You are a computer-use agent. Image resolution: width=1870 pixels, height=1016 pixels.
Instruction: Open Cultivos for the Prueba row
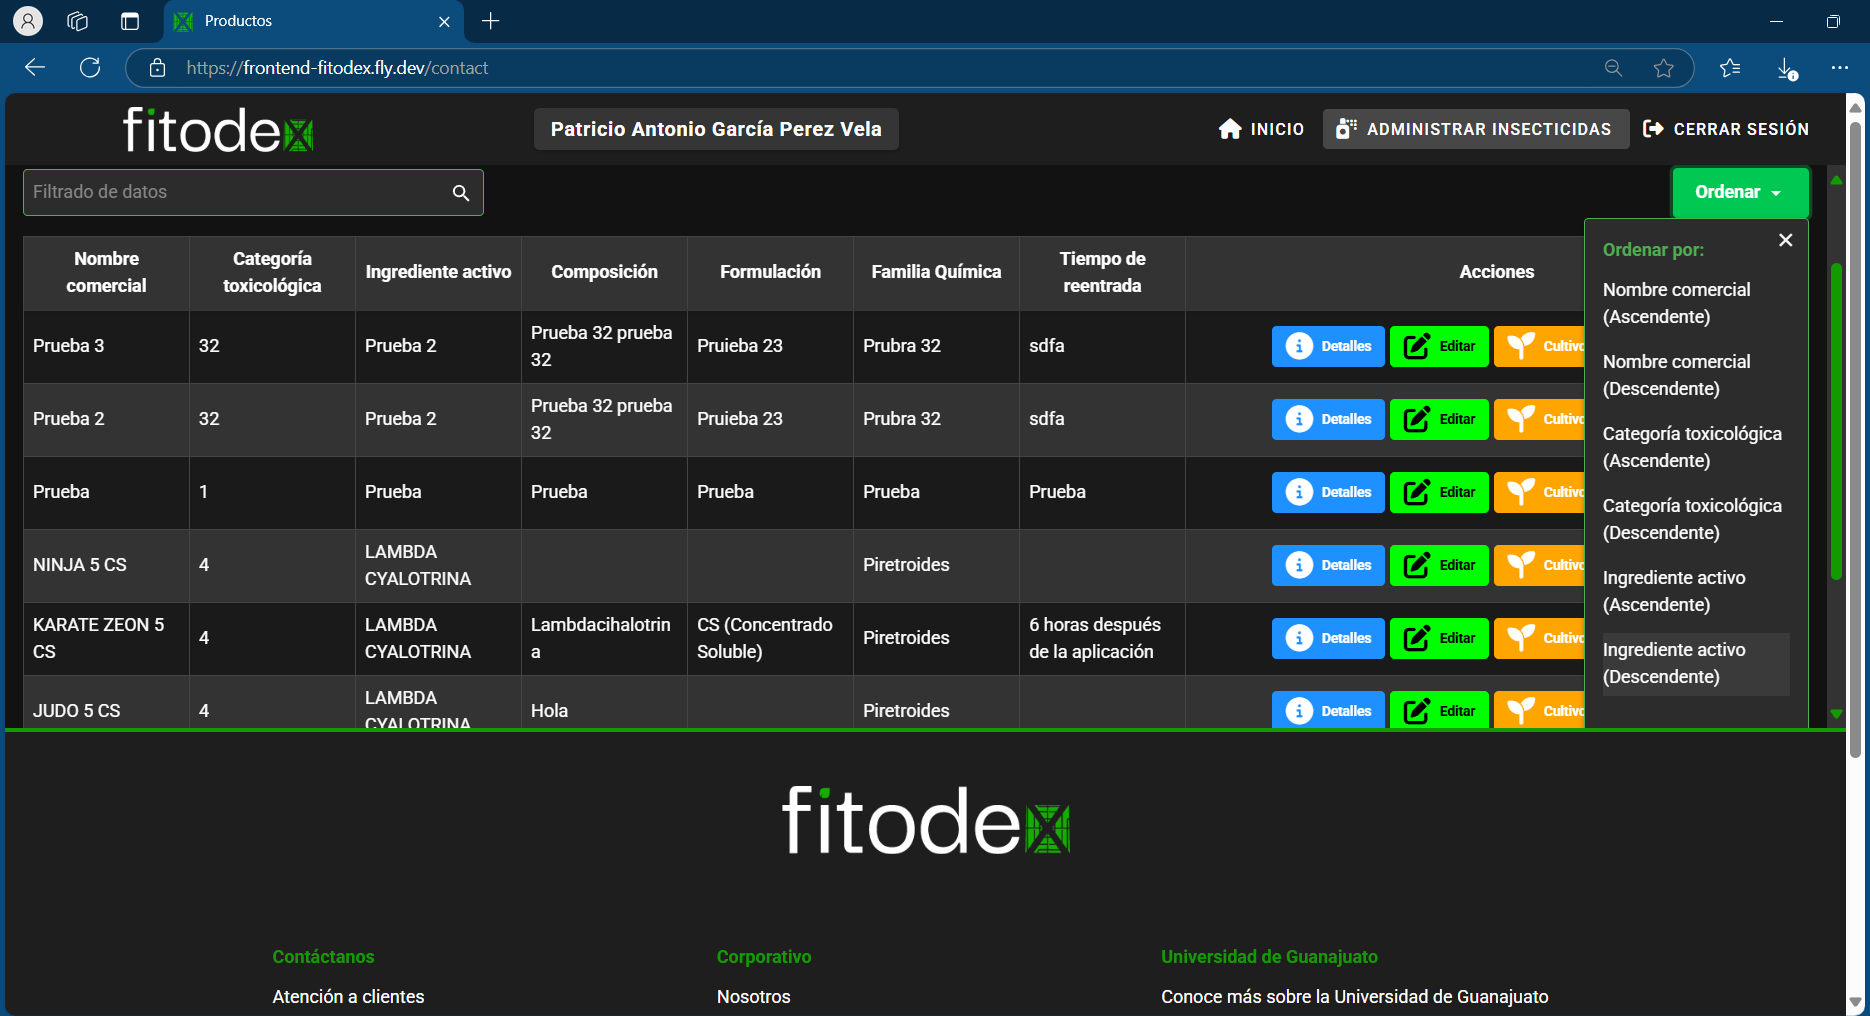coord(1539,492)
